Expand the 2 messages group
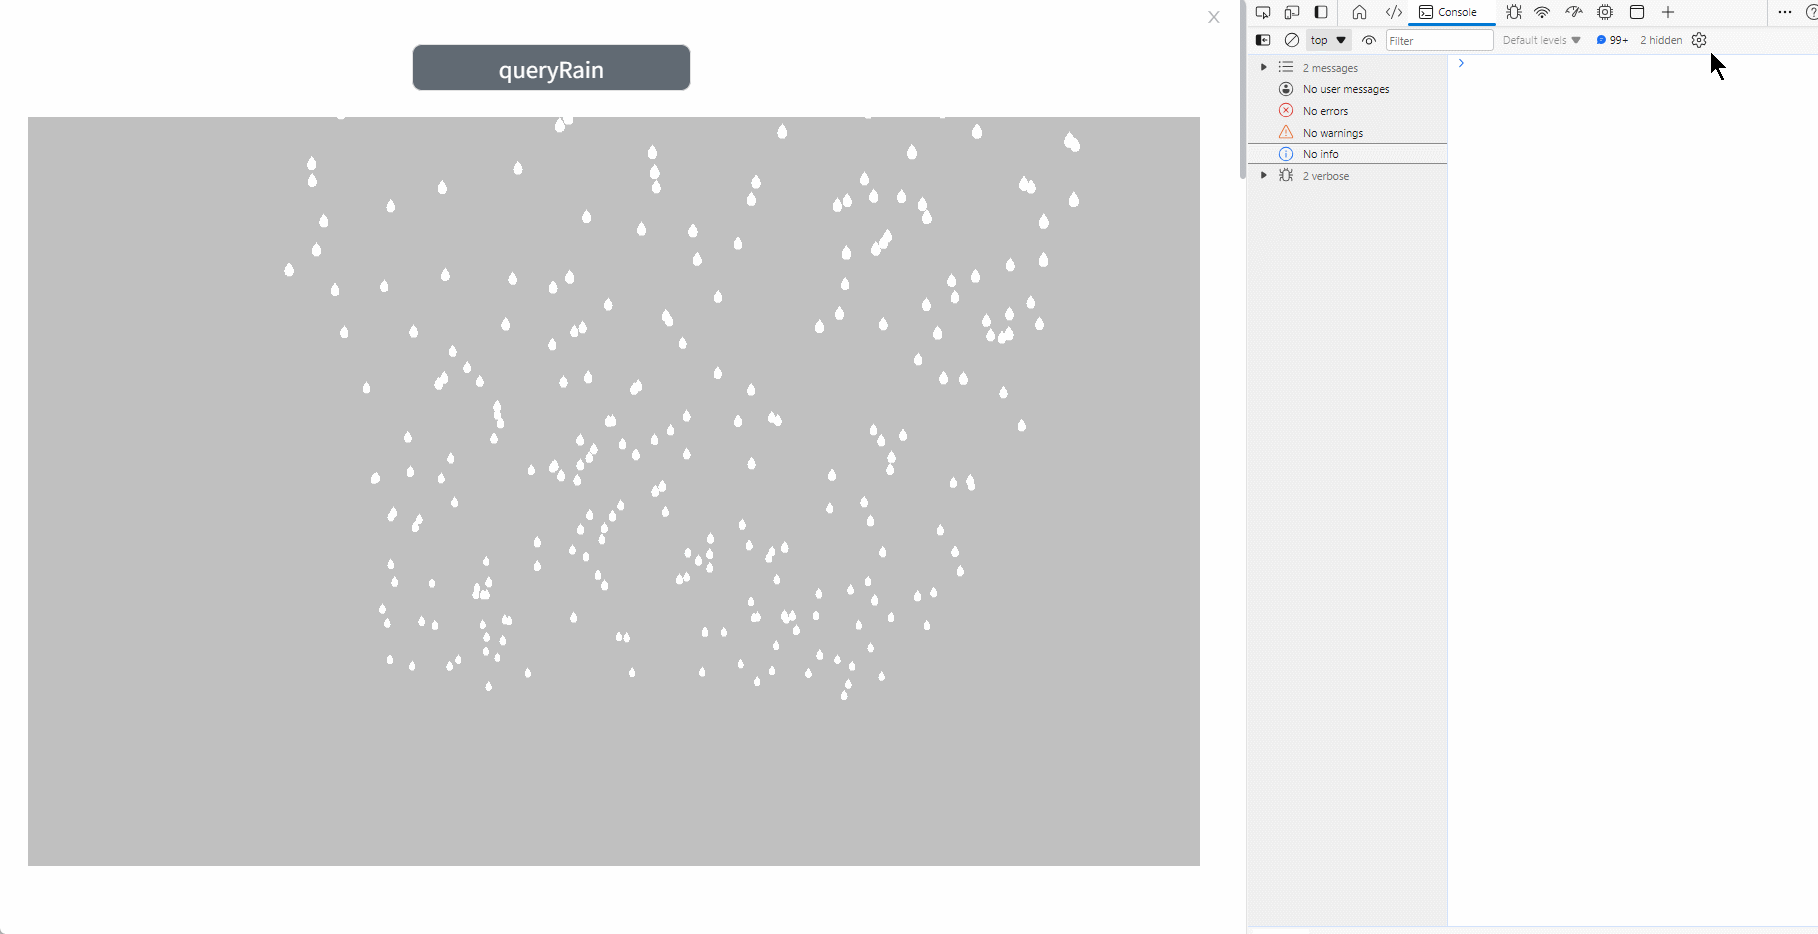Screen dimensions: 1818x934 point(1264,68)
